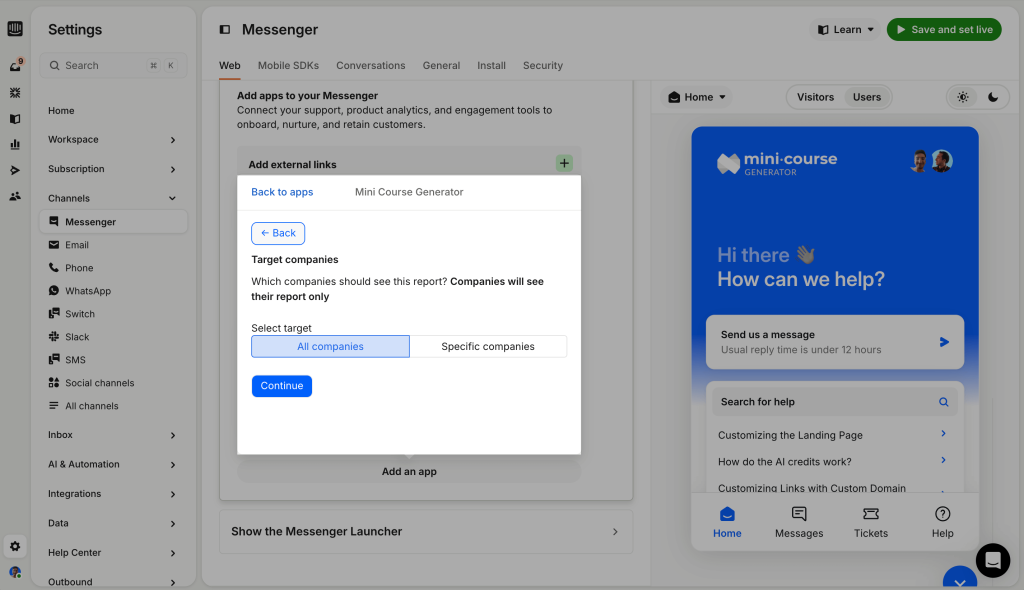Click the Back to apps link
1024x590 pixels.
(282, 191)
